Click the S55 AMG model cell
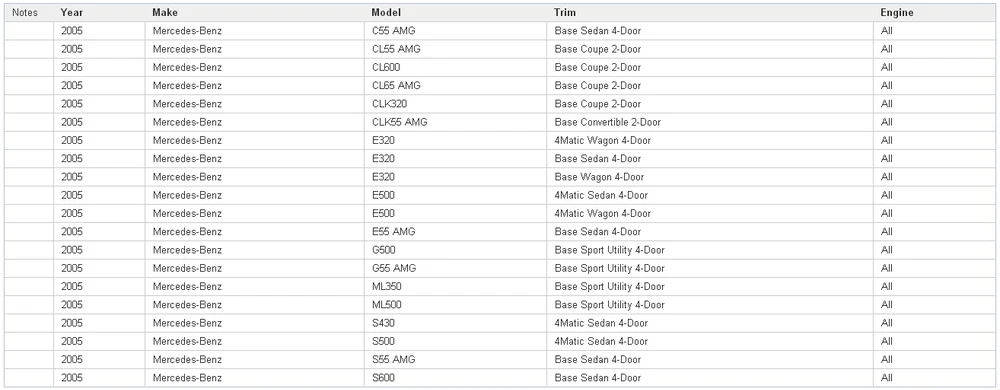Viewport: 1000px width, 390px height. [x=455, y=359]
